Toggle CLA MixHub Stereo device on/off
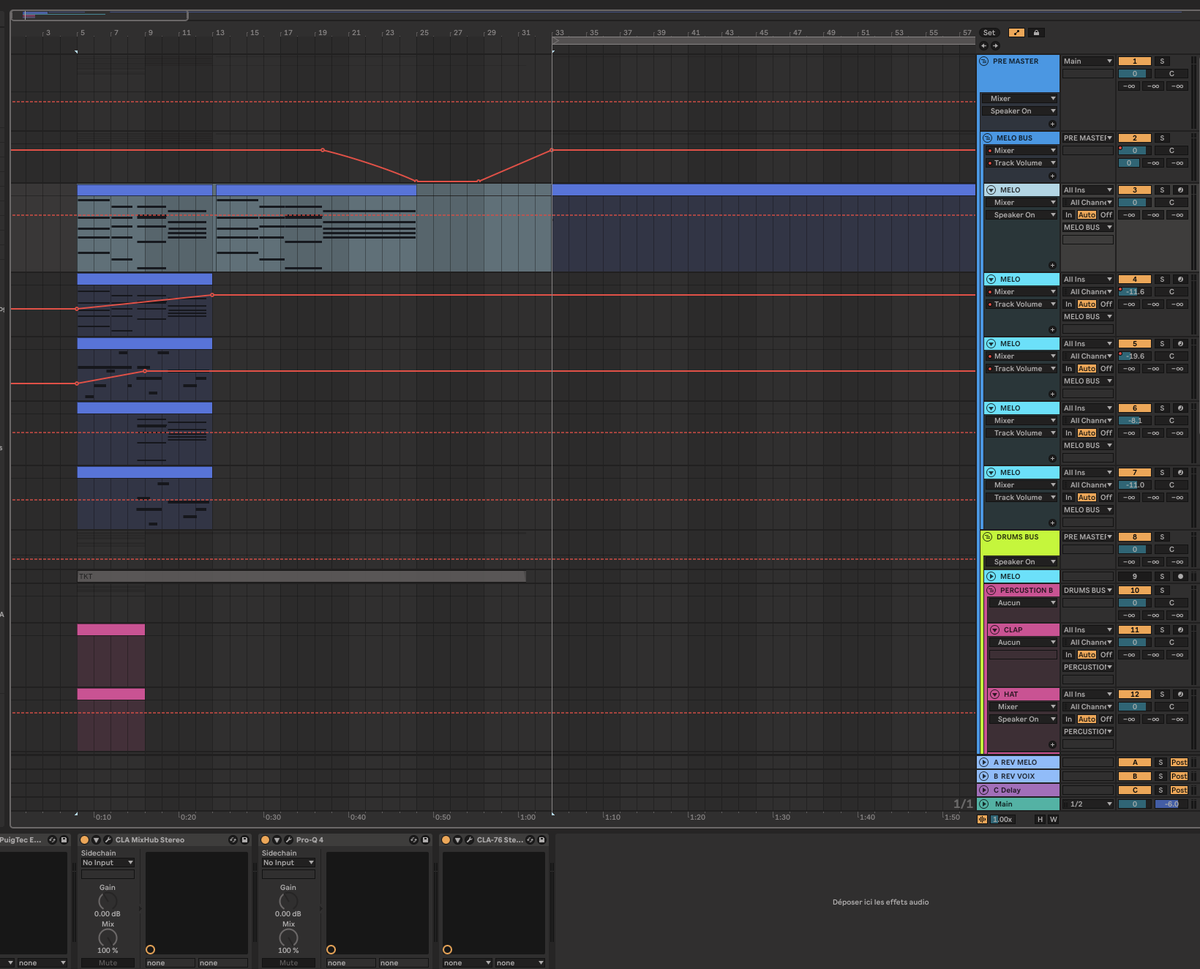This screenshot has width=1200, height=969. coord(84,840)
